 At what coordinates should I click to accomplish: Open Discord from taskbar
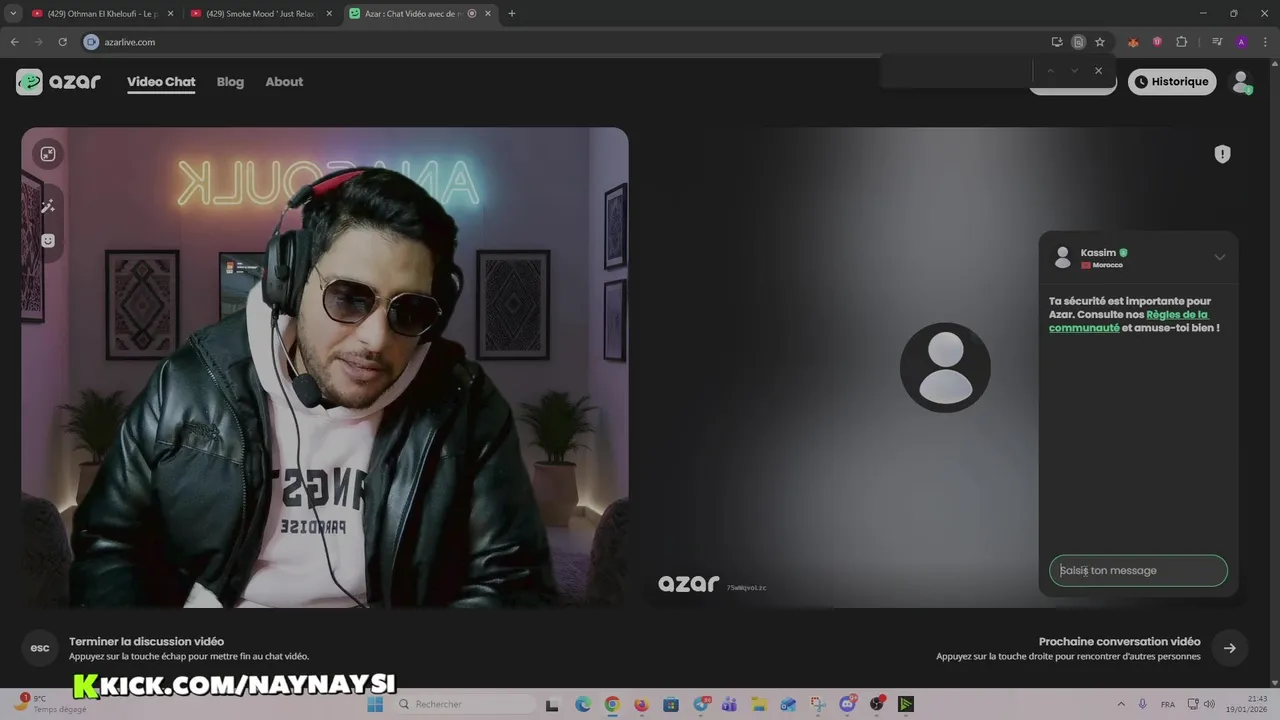click(x=848, y=704)
